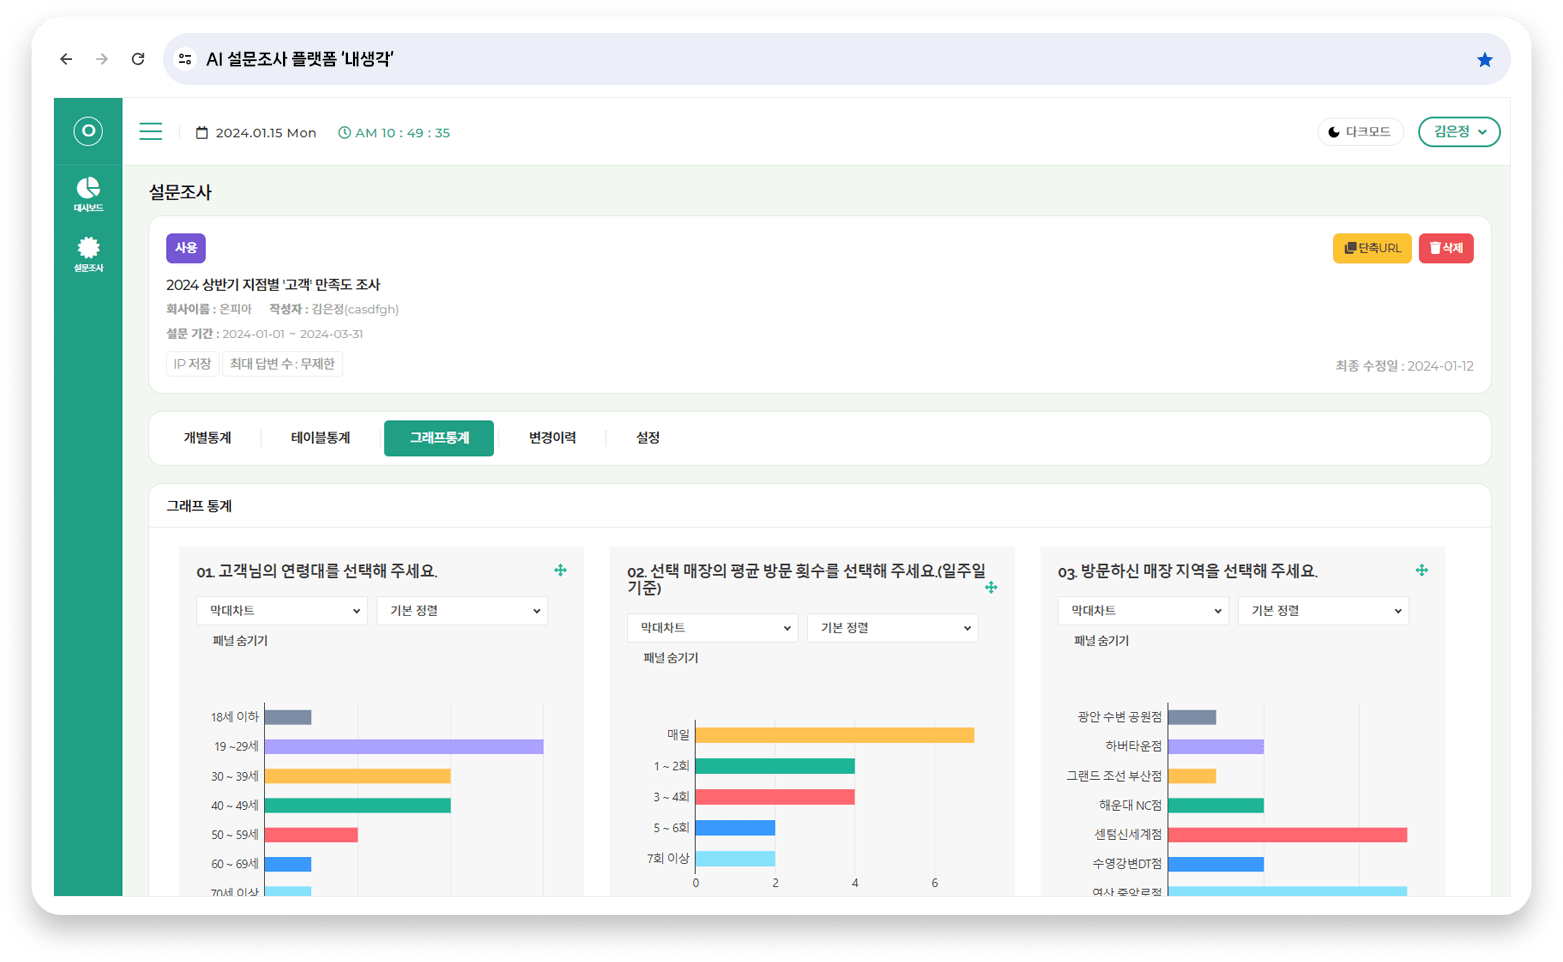Image resolution: width=1563 pixels, height=962 pixels.
Task: Open 막대차트 dropdown for question 01
Action: tap(282, 610)
